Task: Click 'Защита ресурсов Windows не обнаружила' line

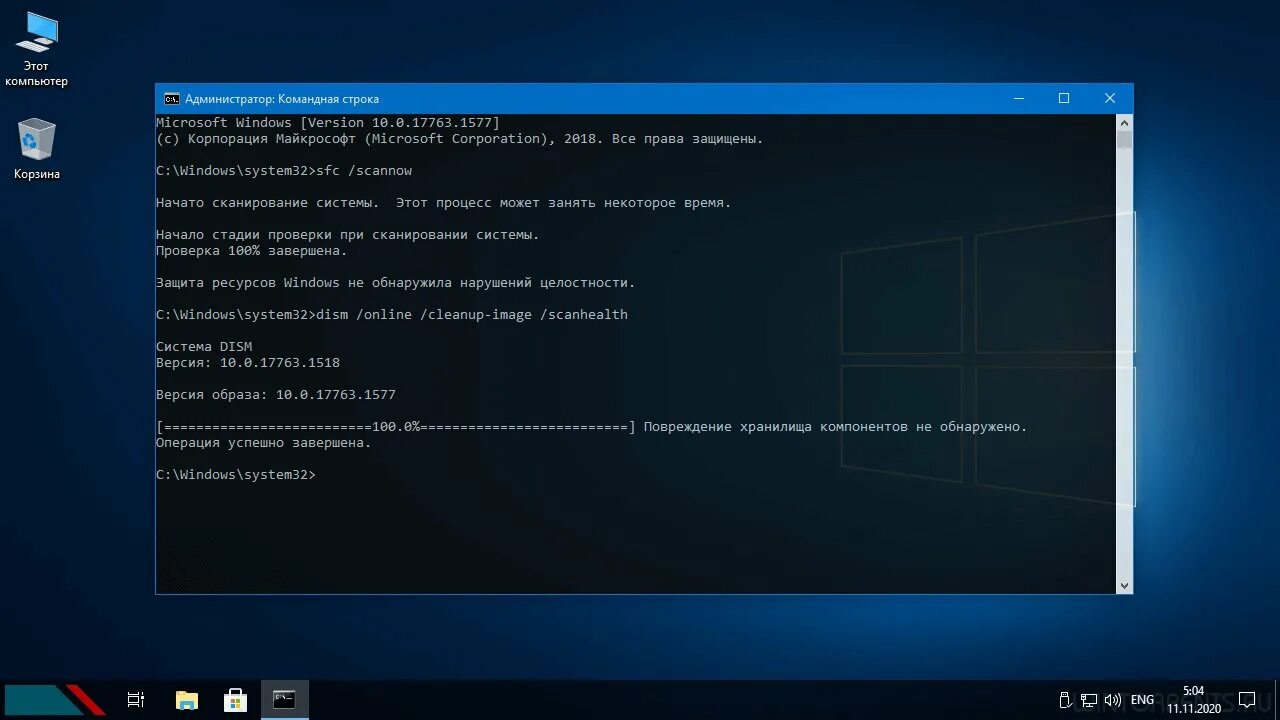Action: tap(396, 283)
